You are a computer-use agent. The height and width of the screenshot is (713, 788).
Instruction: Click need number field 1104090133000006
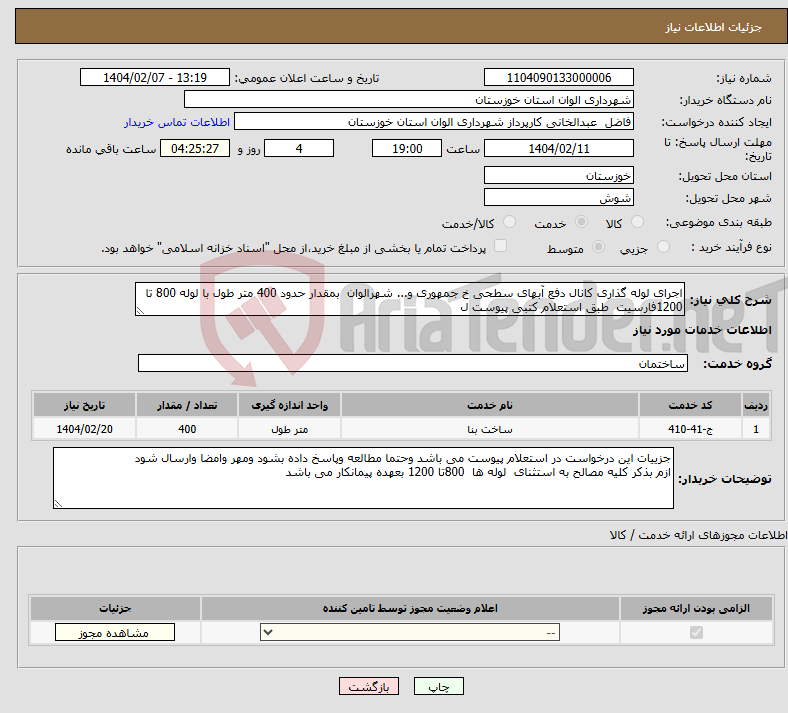click(559, 77)
